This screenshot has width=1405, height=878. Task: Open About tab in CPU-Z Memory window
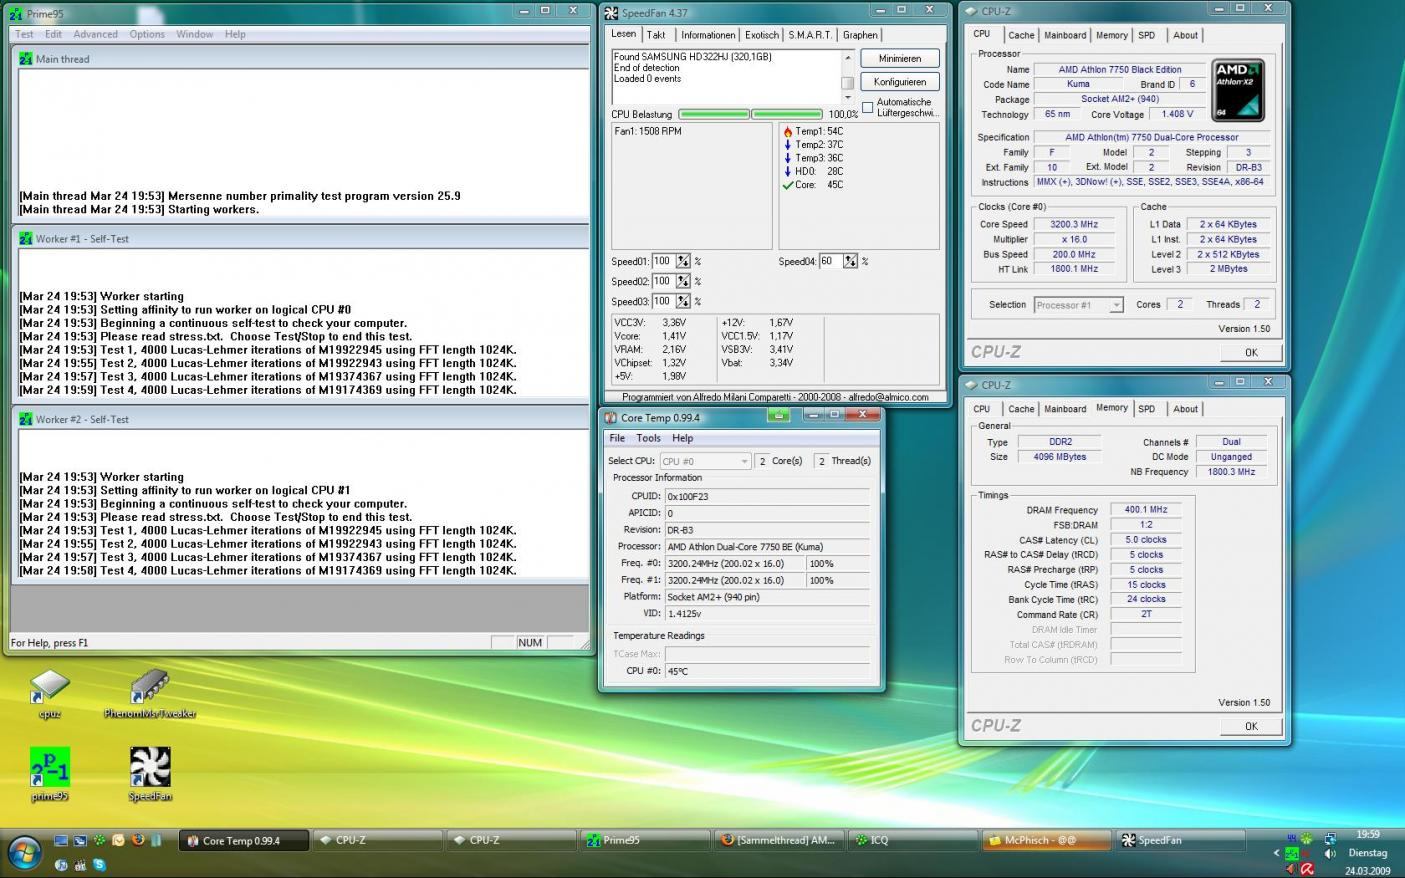1185,409
